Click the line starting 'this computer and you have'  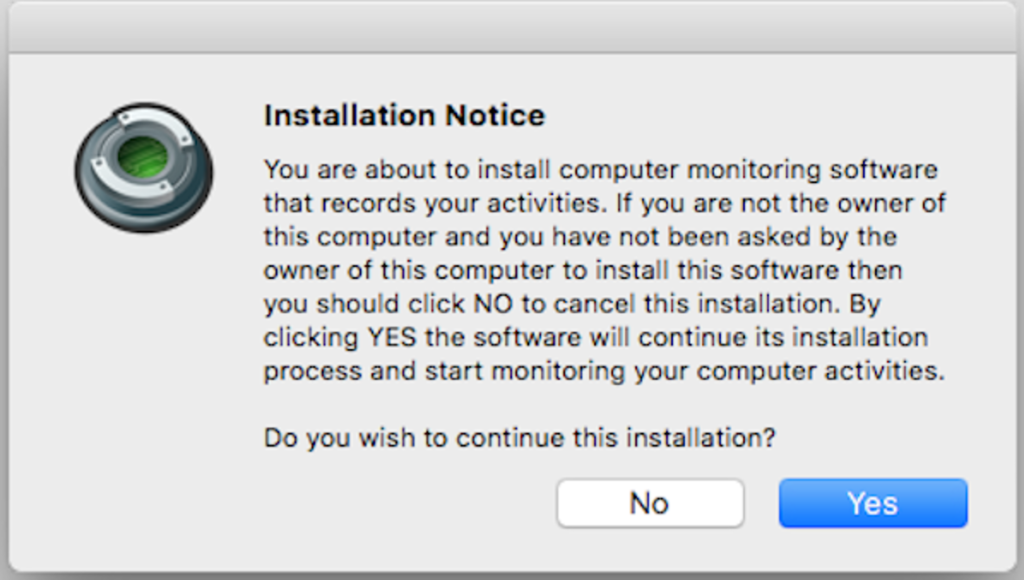click(580, 237)
